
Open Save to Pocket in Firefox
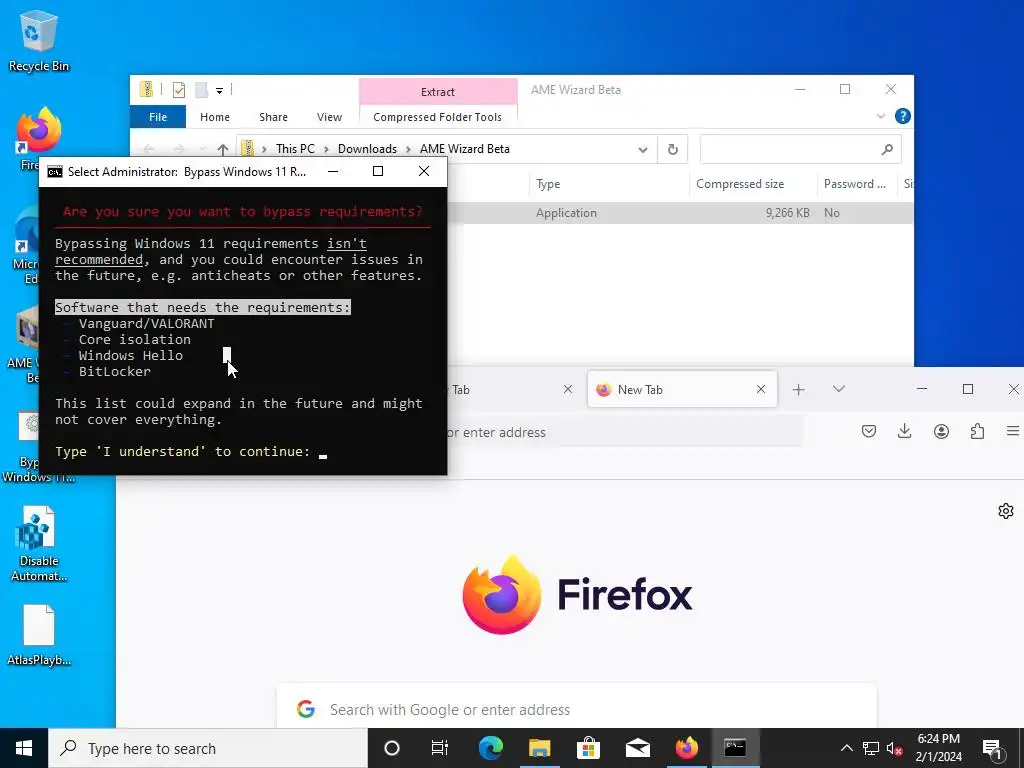coord(869,431)
